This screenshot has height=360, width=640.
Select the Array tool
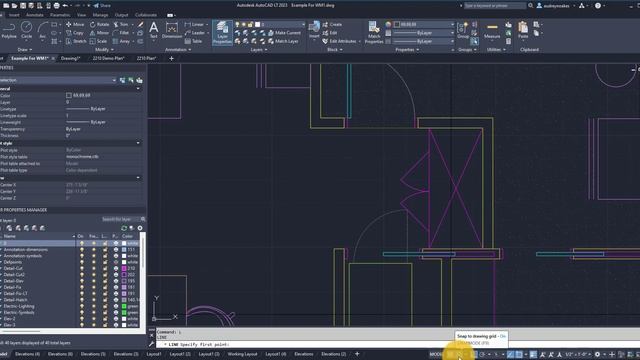(121, 41)
